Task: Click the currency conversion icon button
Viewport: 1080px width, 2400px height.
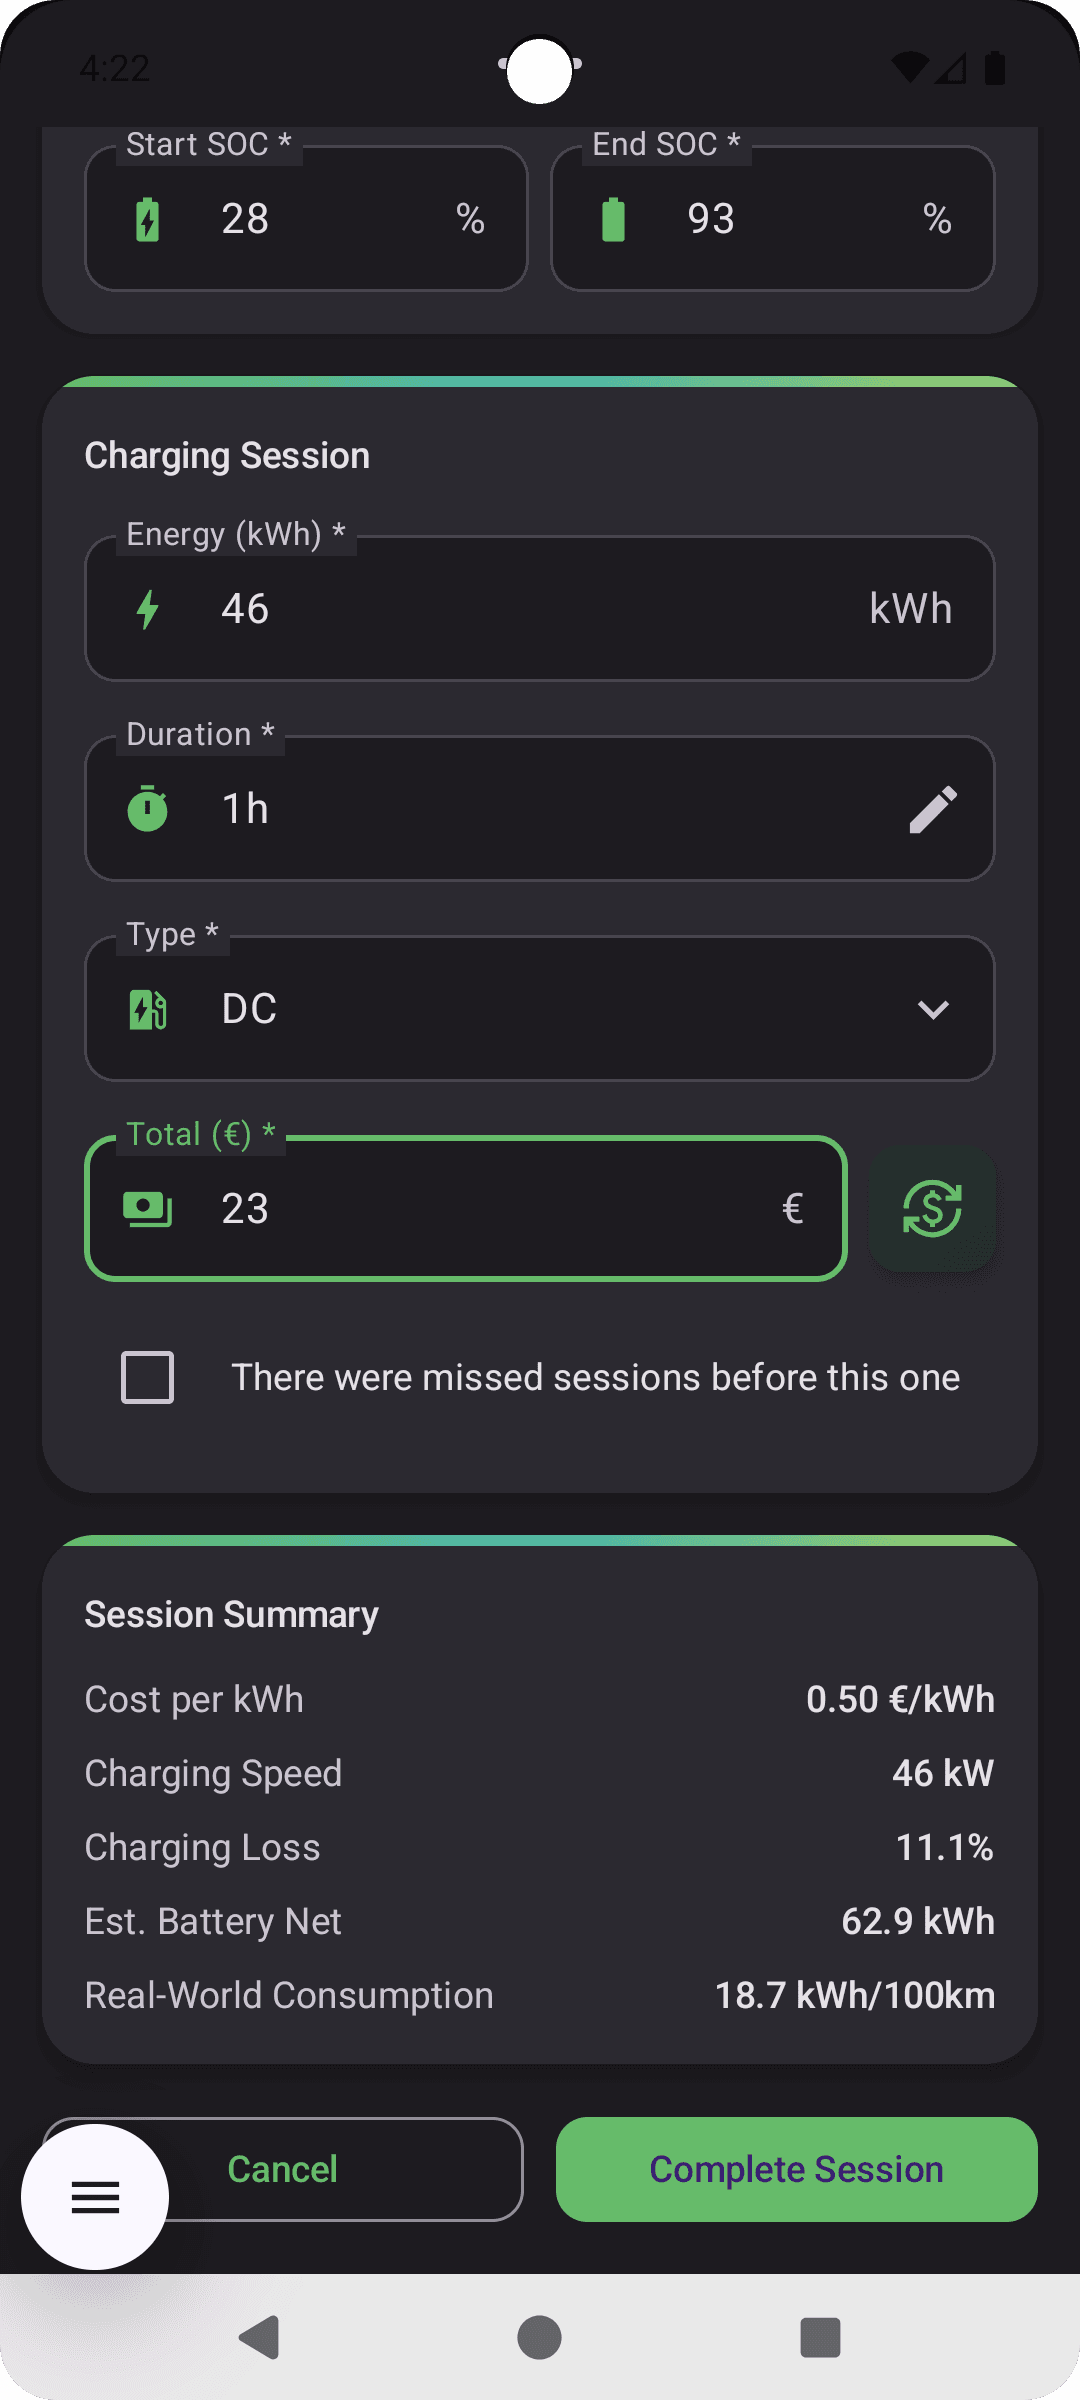Action: tap(932, 1208)
